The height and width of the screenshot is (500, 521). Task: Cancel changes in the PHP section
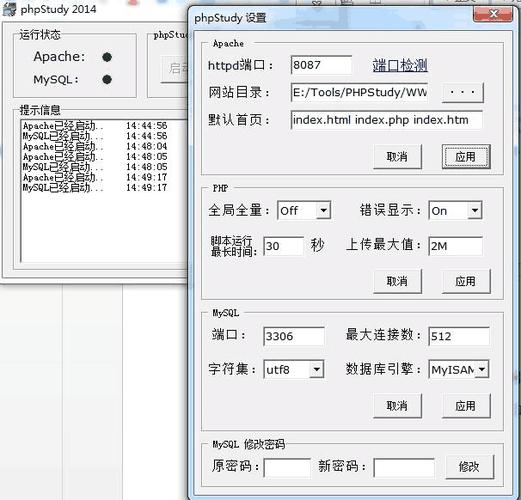397,281
